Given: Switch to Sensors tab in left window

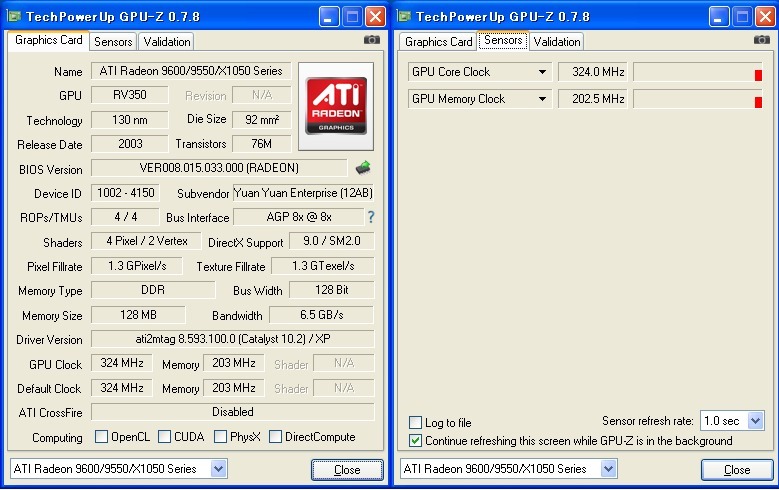Looking at the screenshot, I should point(113,42).
